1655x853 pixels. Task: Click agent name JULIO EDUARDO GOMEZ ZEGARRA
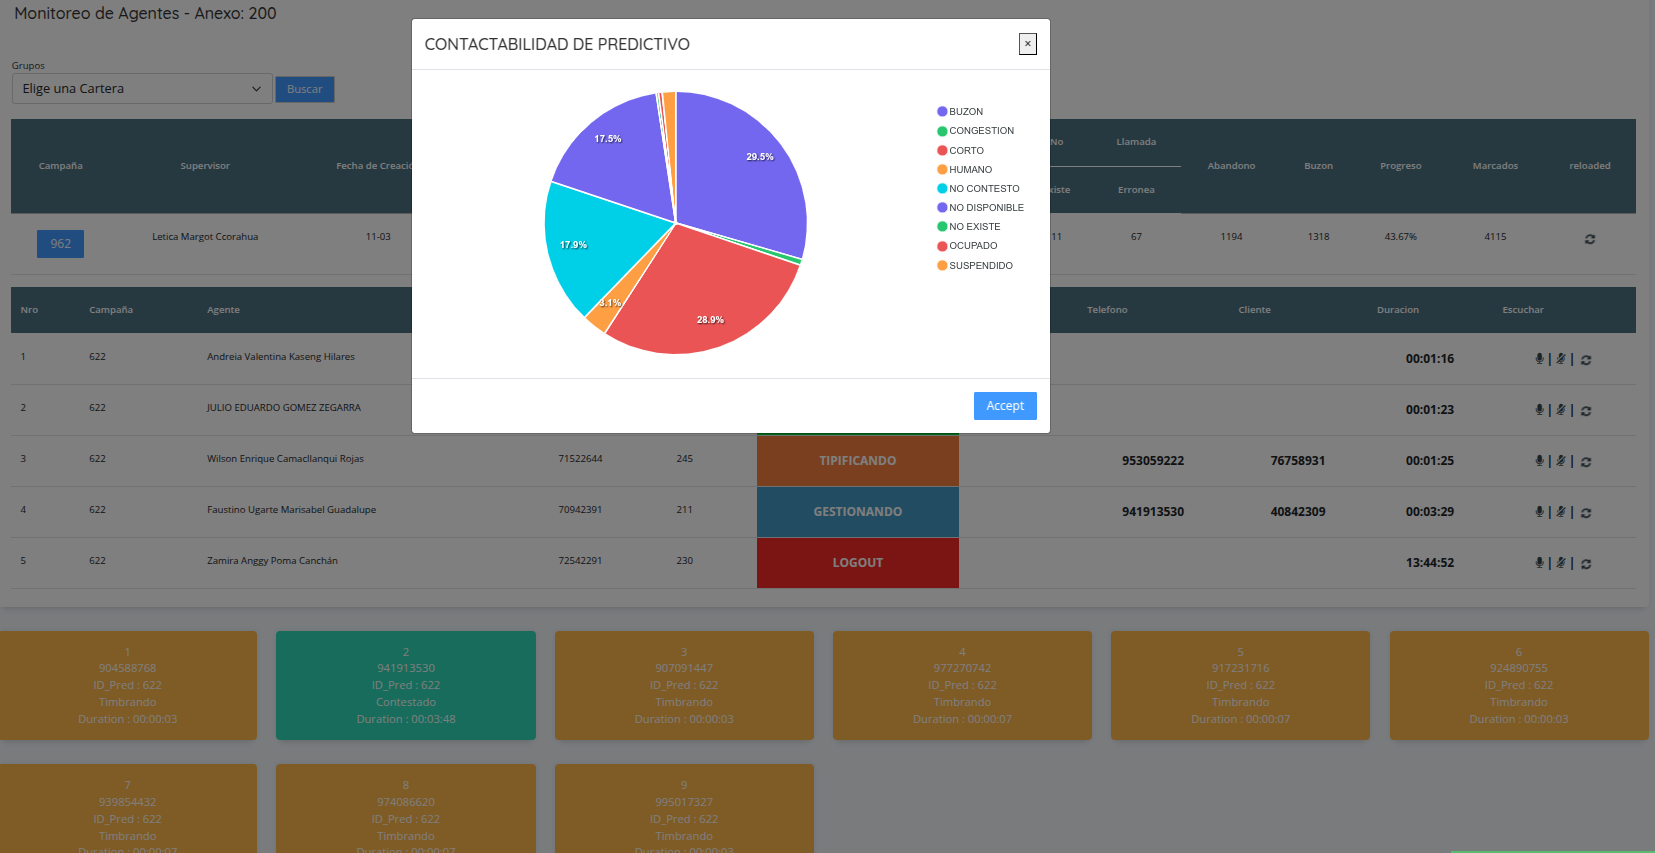click(x=284, y=408)
